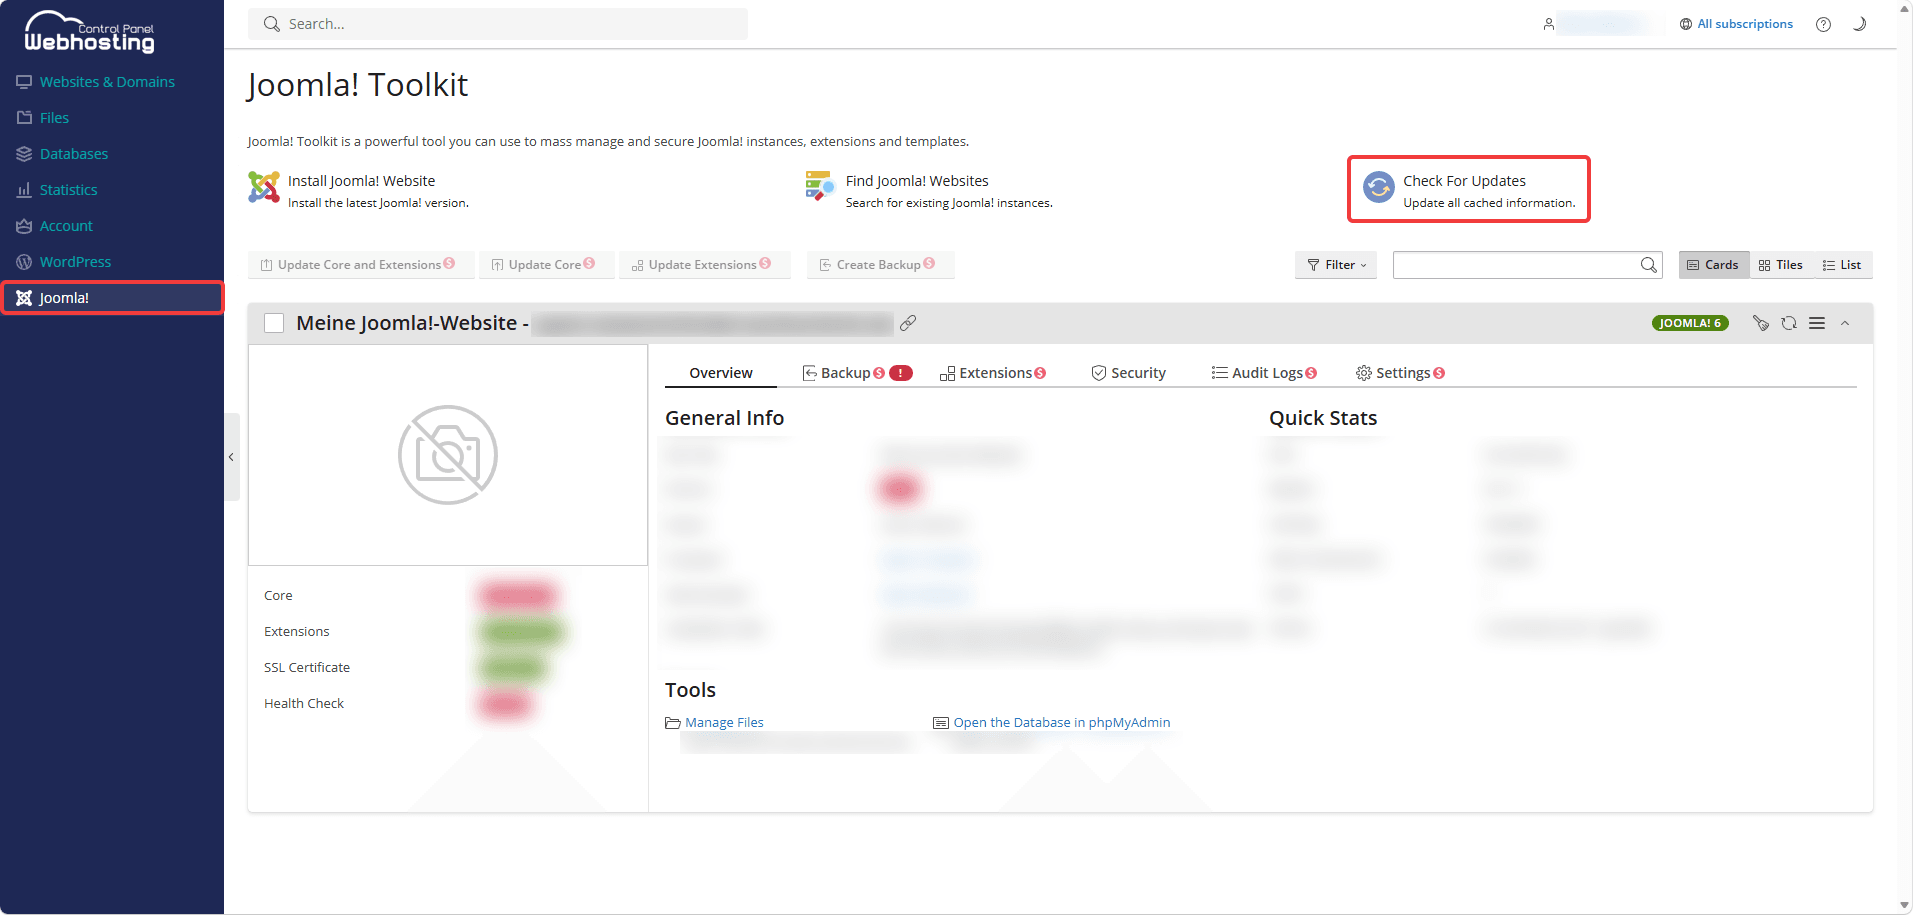This screenshot has width=1913, height=915.
Task: Open the Security tab
Action: (x=1128, y=373)
